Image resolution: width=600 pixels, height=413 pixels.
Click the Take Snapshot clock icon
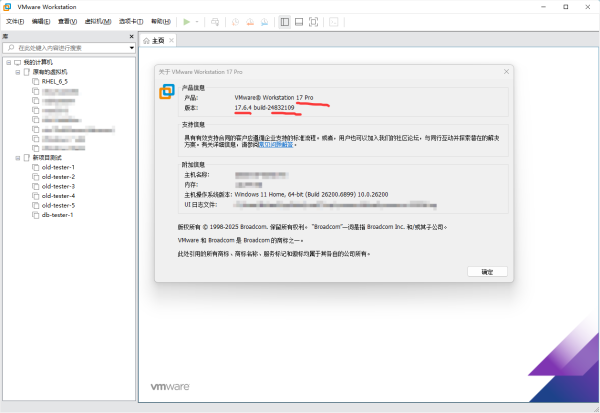235,22
